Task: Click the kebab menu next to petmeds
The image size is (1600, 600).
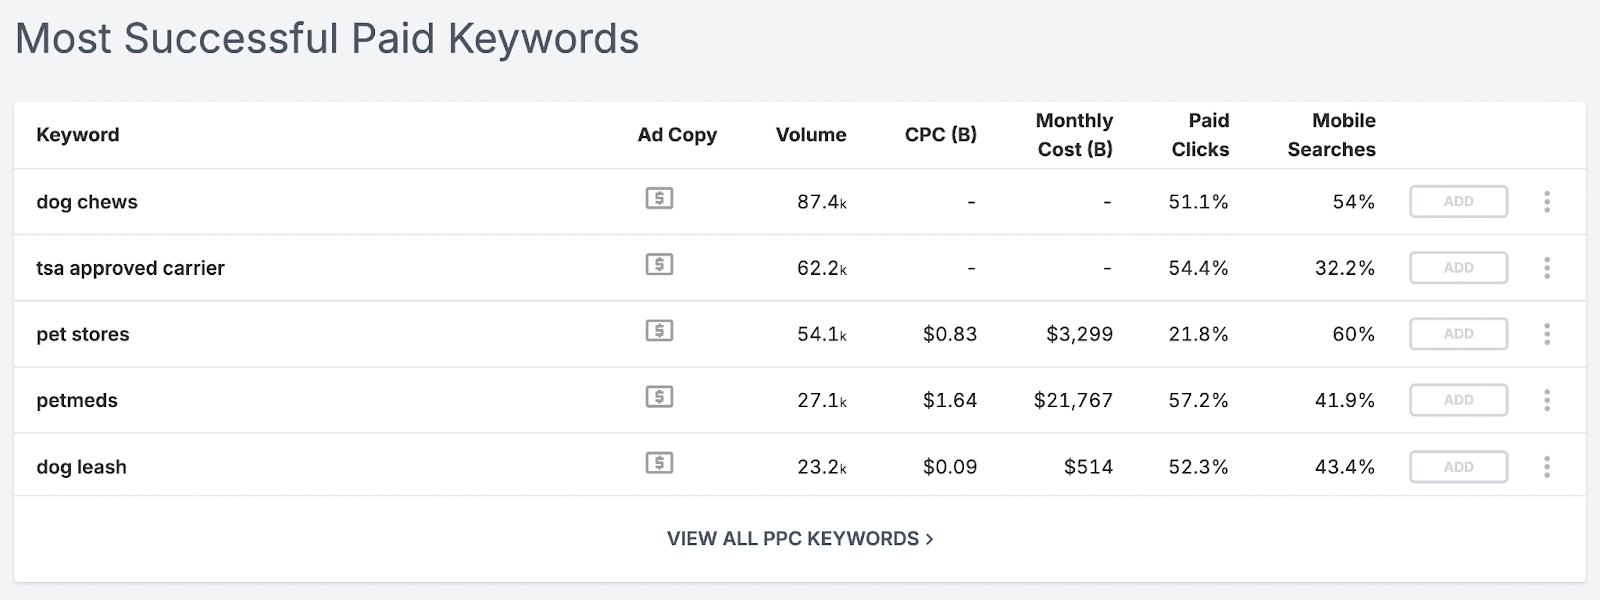Action: (x=1546, y=399)
